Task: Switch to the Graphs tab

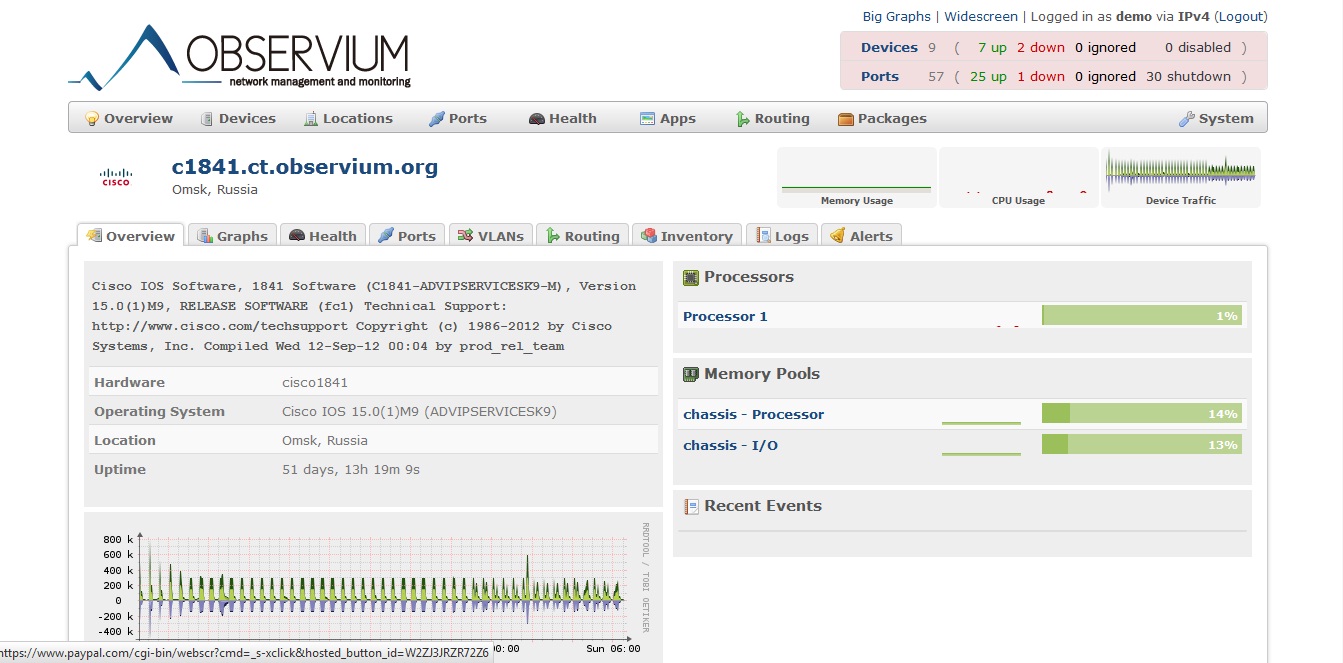Action: point(232,236)
